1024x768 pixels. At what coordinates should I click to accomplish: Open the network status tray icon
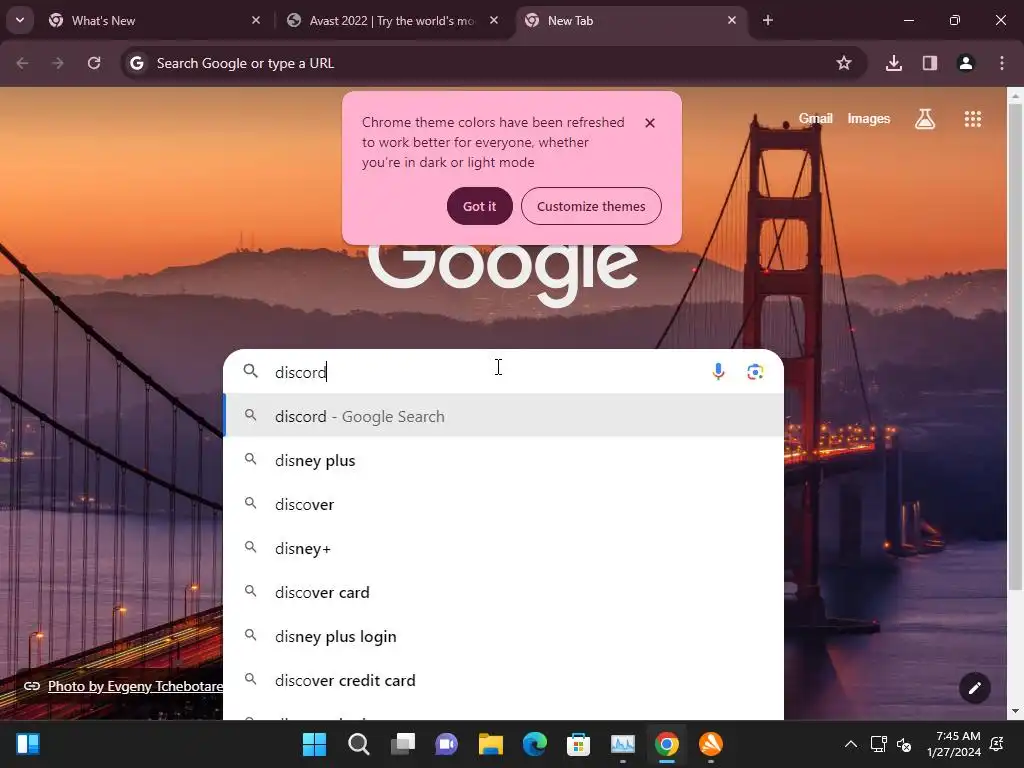[878, 744]
